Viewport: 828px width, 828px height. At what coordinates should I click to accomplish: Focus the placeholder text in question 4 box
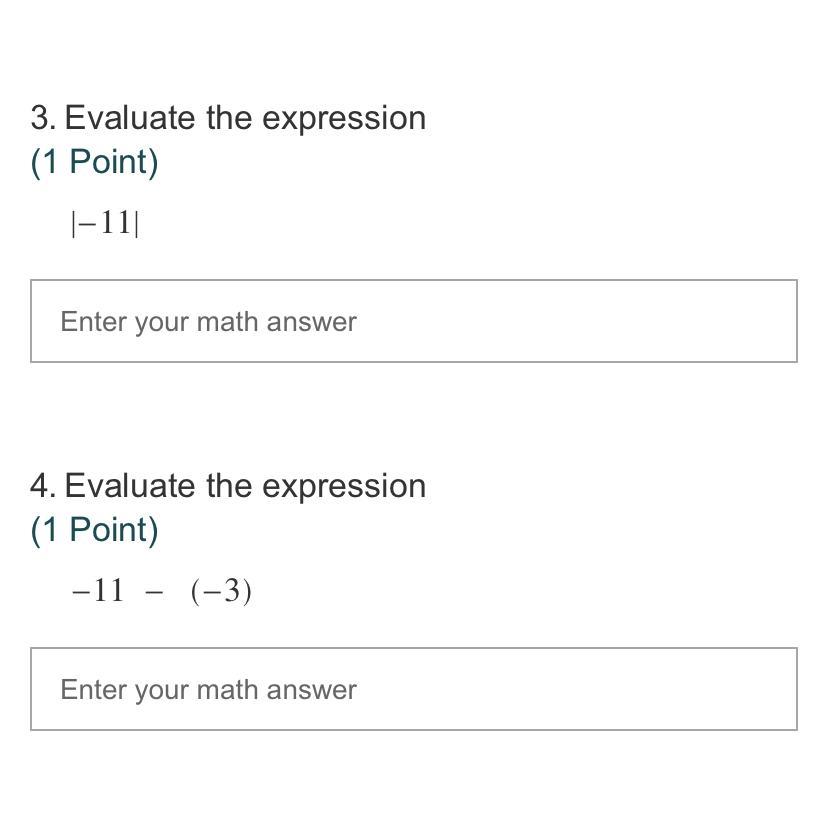(209, 690)
